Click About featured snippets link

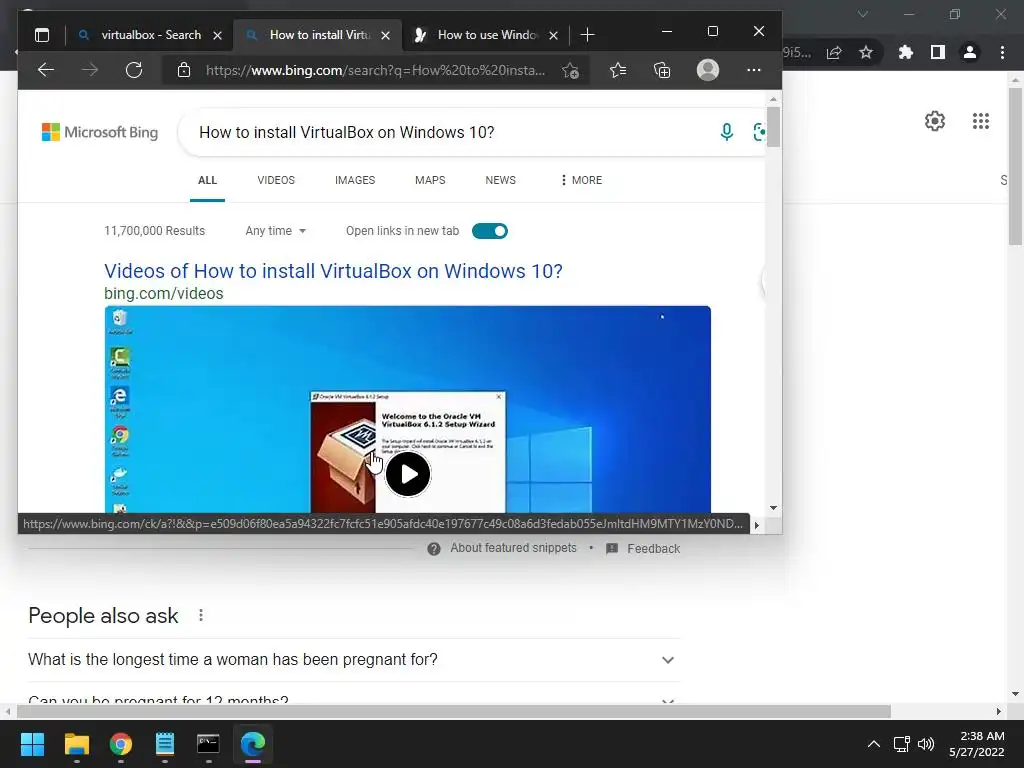pos(513,548)
